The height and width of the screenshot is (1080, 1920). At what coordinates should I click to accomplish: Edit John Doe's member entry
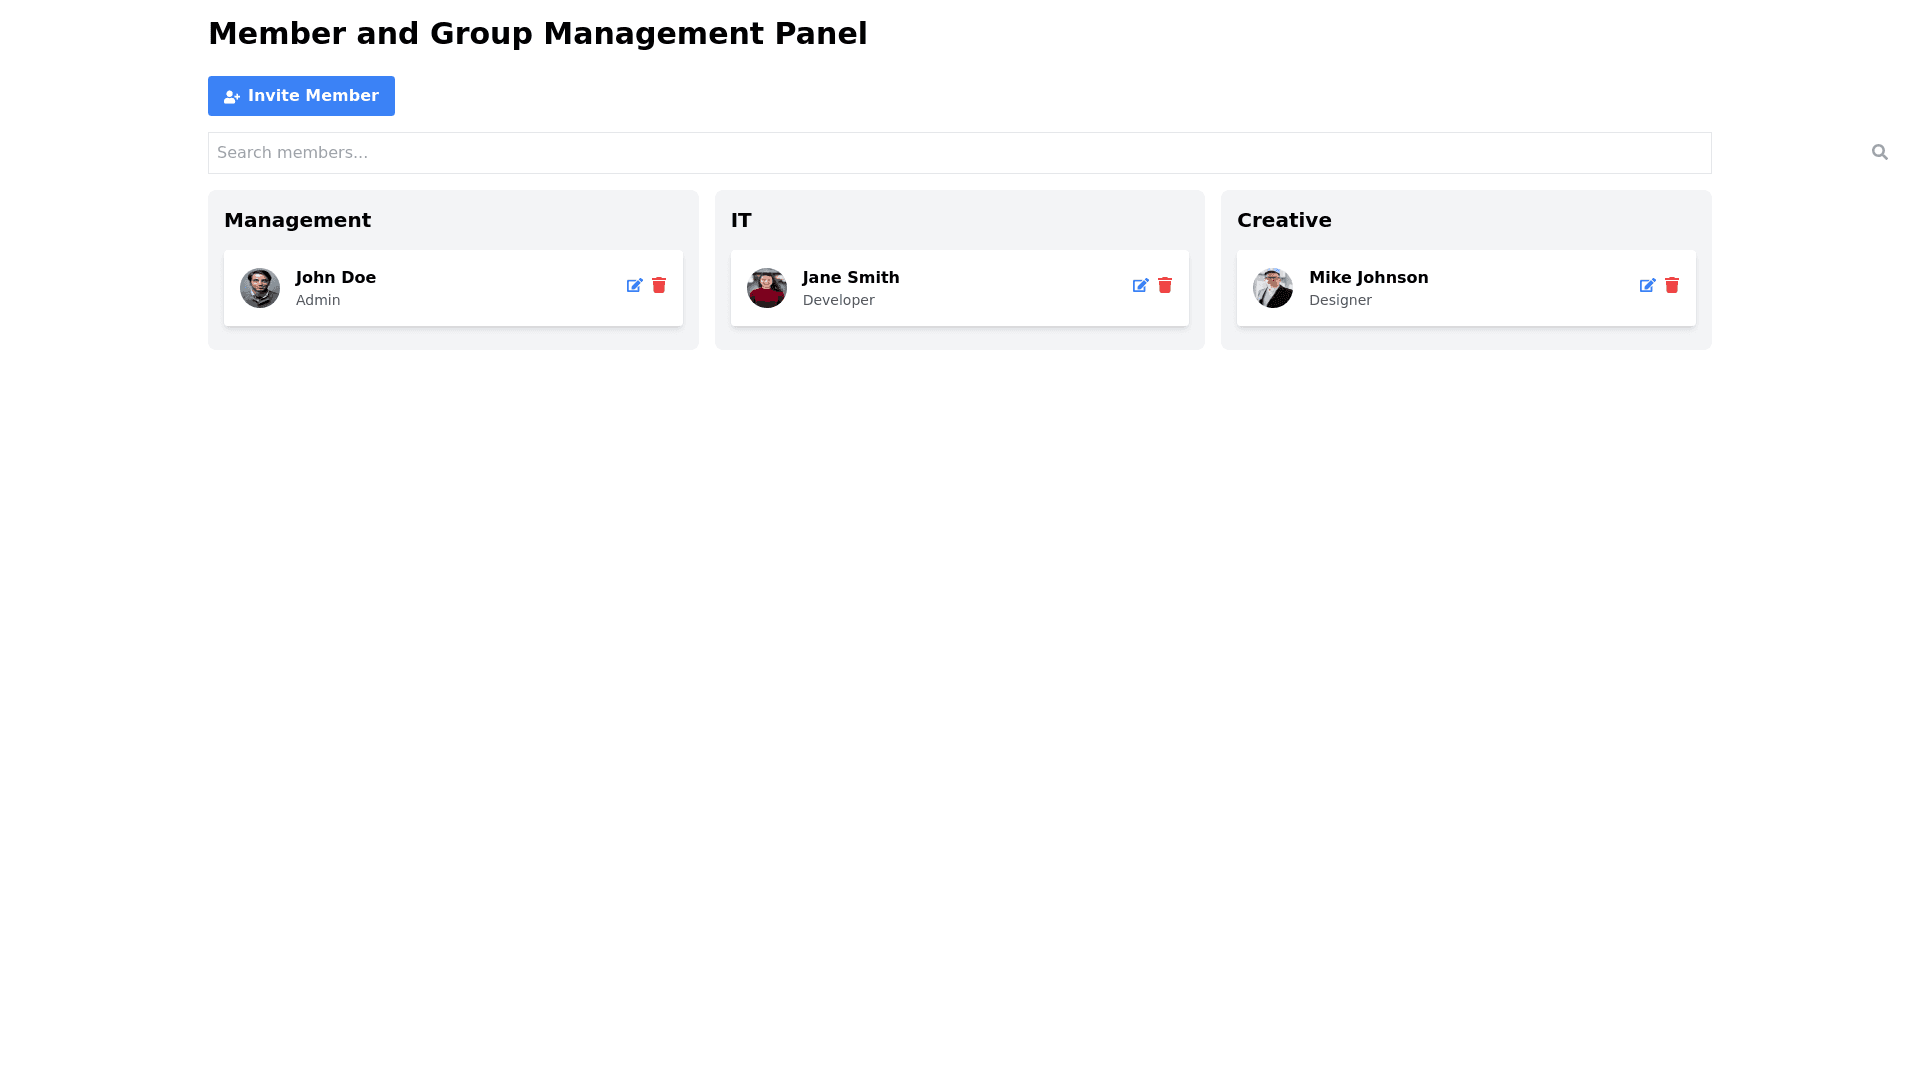[634, 286]
